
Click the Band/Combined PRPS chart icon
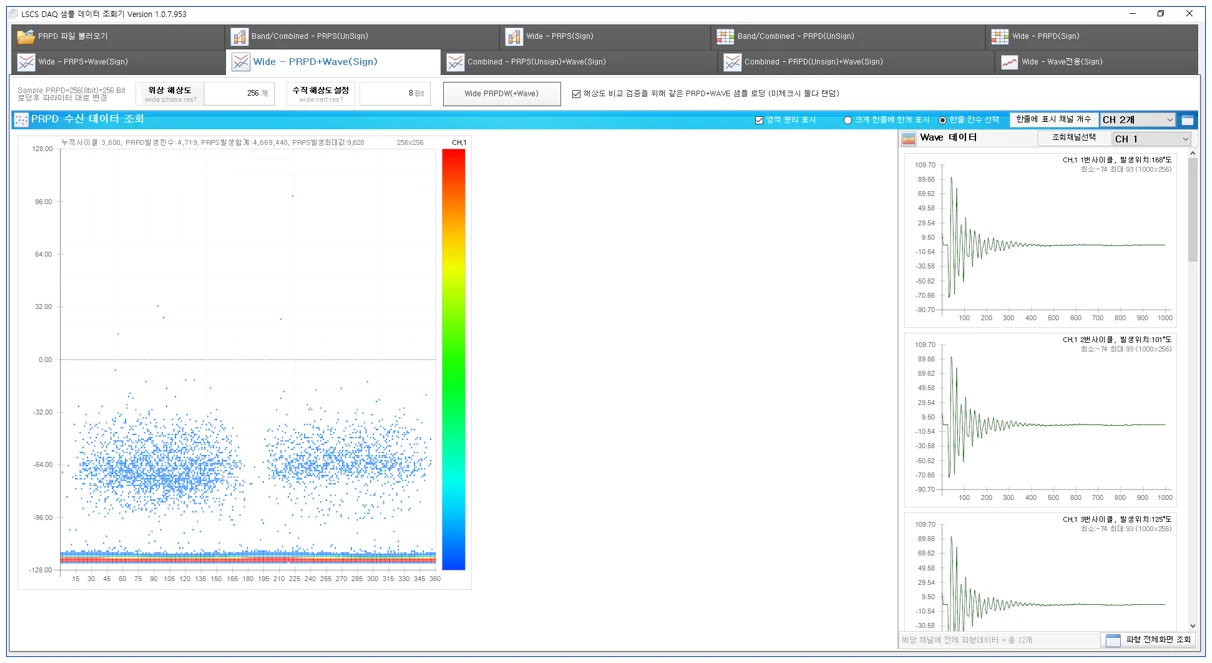click(x=240, y=37)
